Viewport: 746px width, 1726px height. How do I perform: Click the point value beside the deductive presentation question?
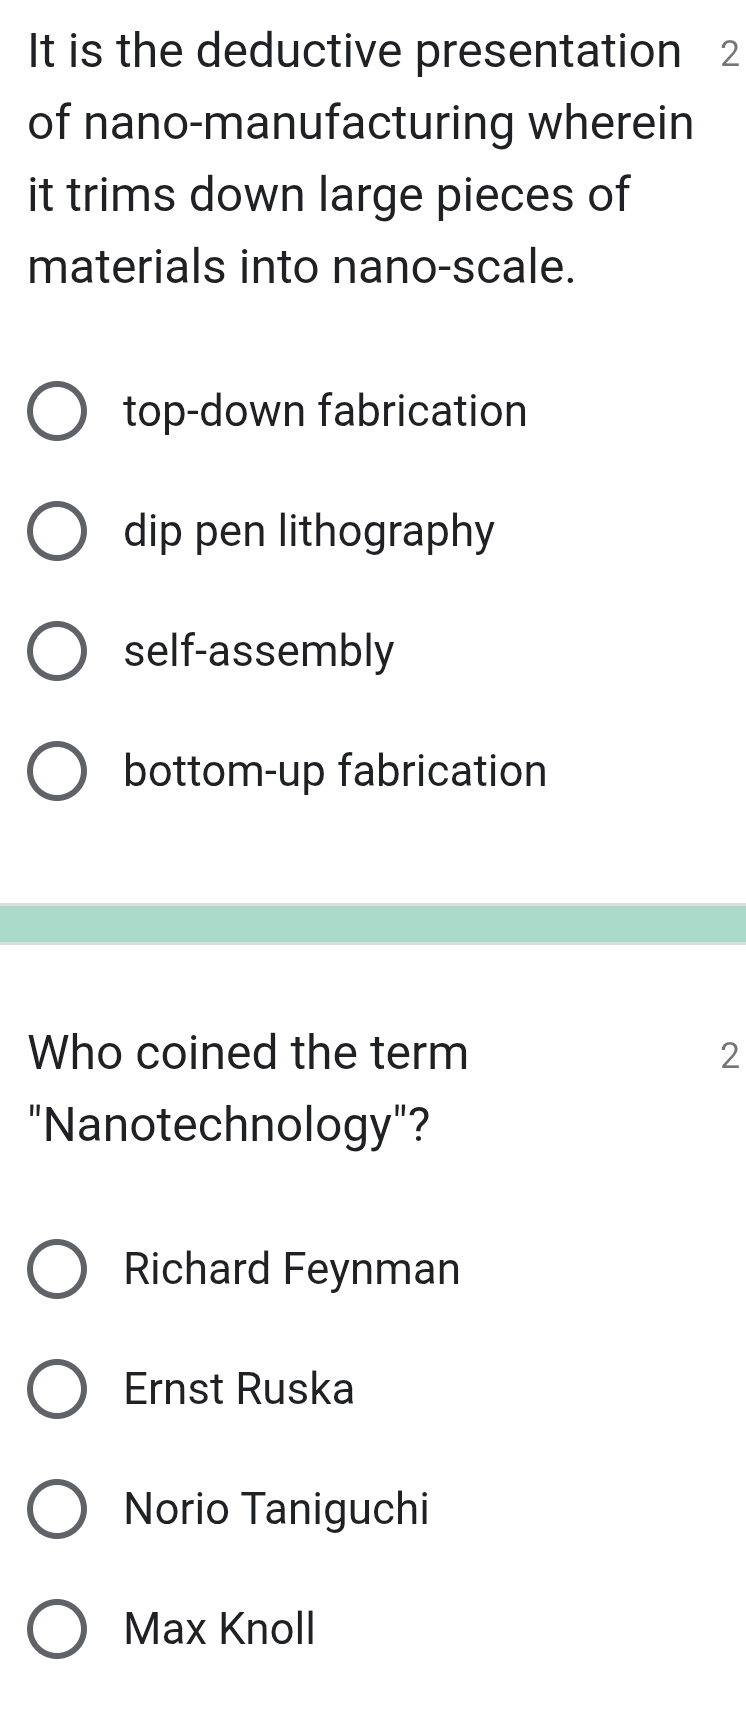pyautogui.click(x=729, y=56)
